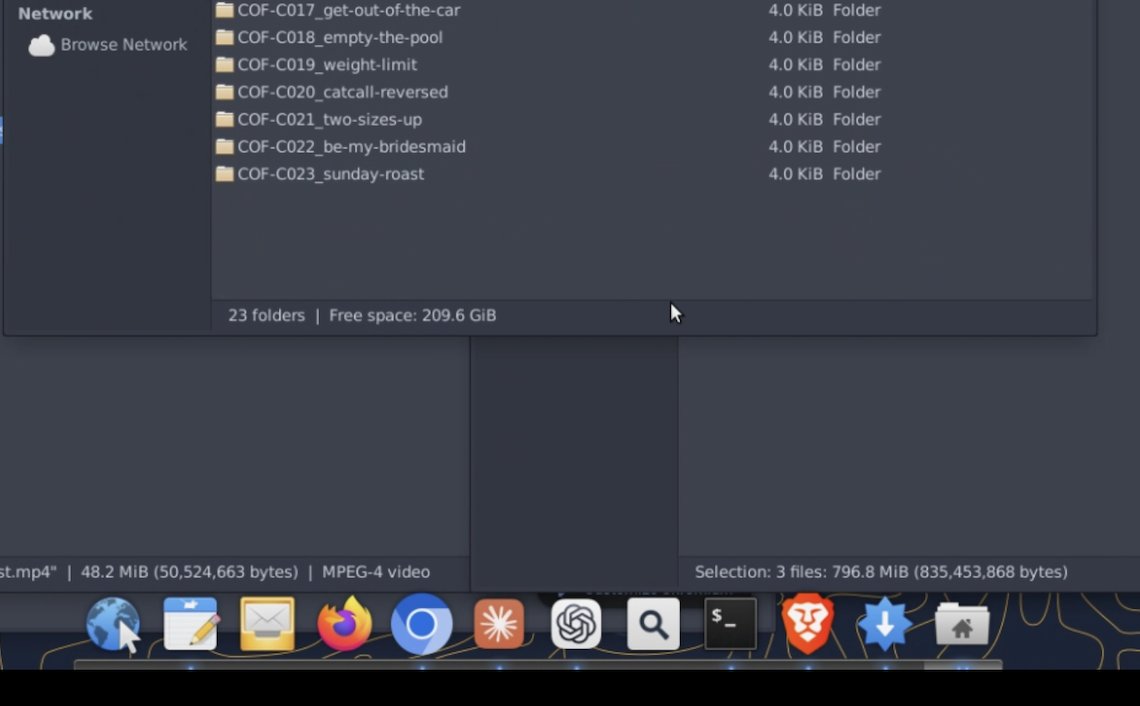The image size is (1140, 706).
Task: Open the blue download-arrow dock icon
Action: 884,624
